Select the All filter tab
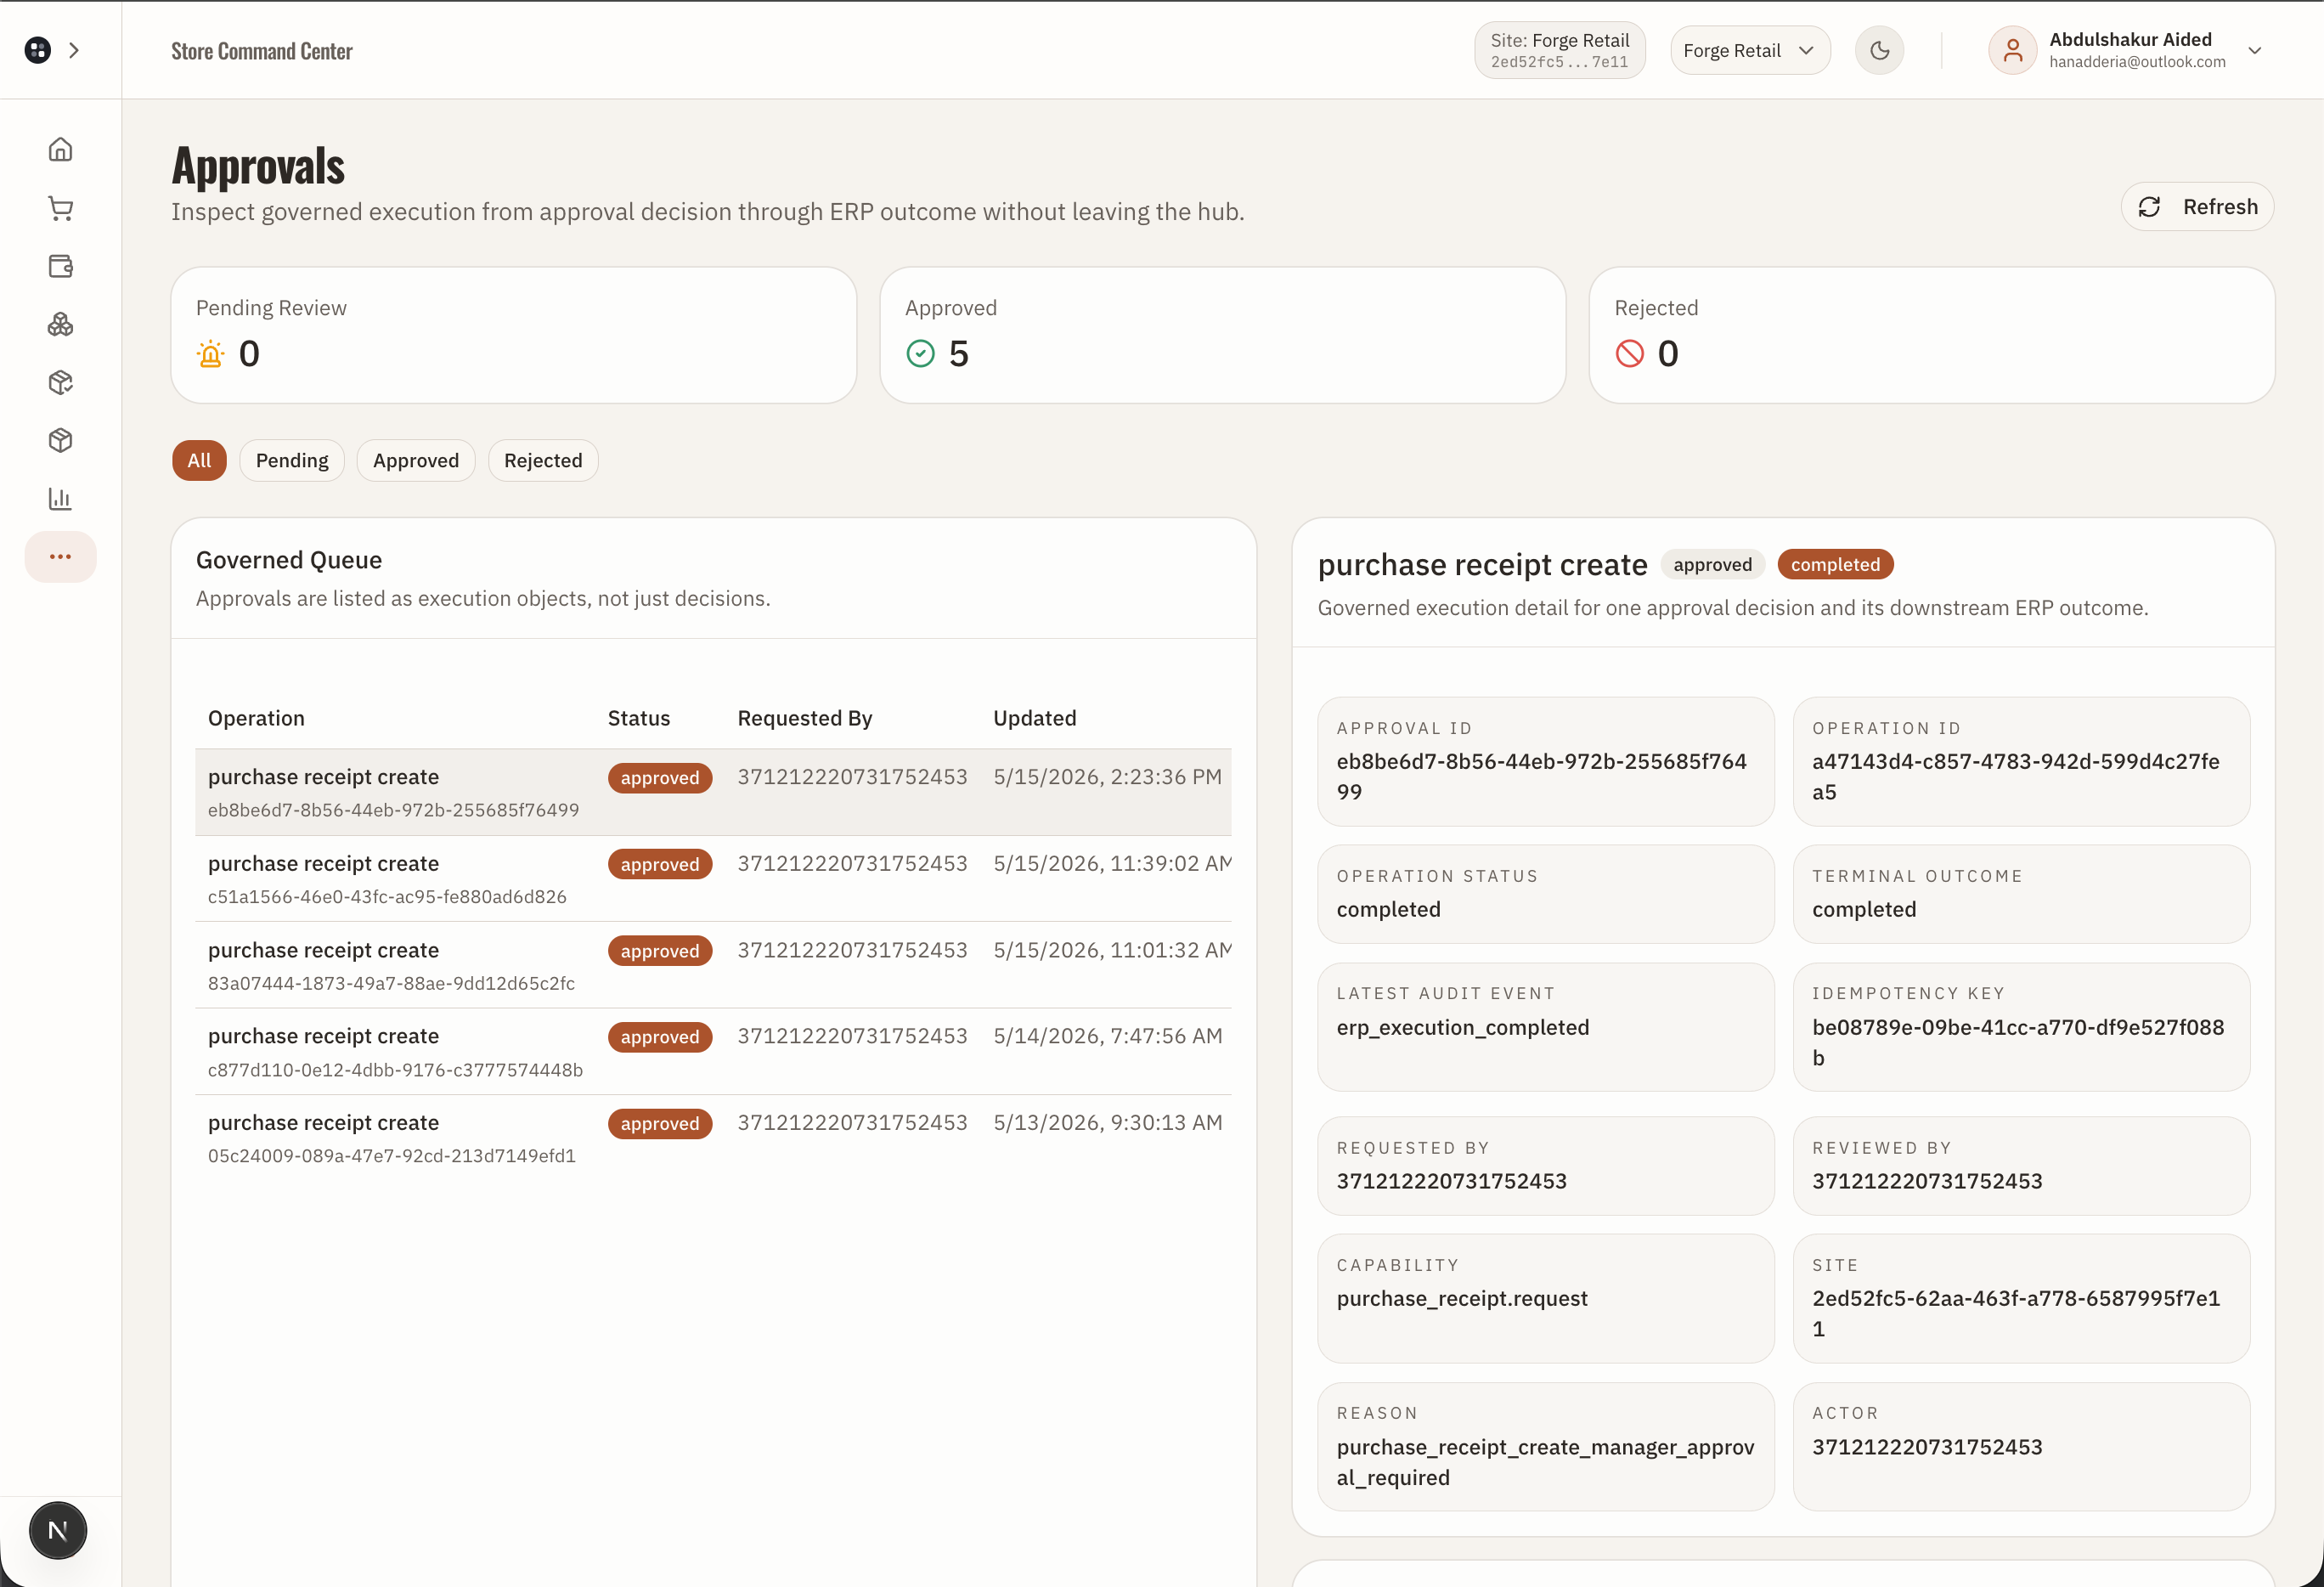Screen dimensions: 2324x1587 coord(199,460)
